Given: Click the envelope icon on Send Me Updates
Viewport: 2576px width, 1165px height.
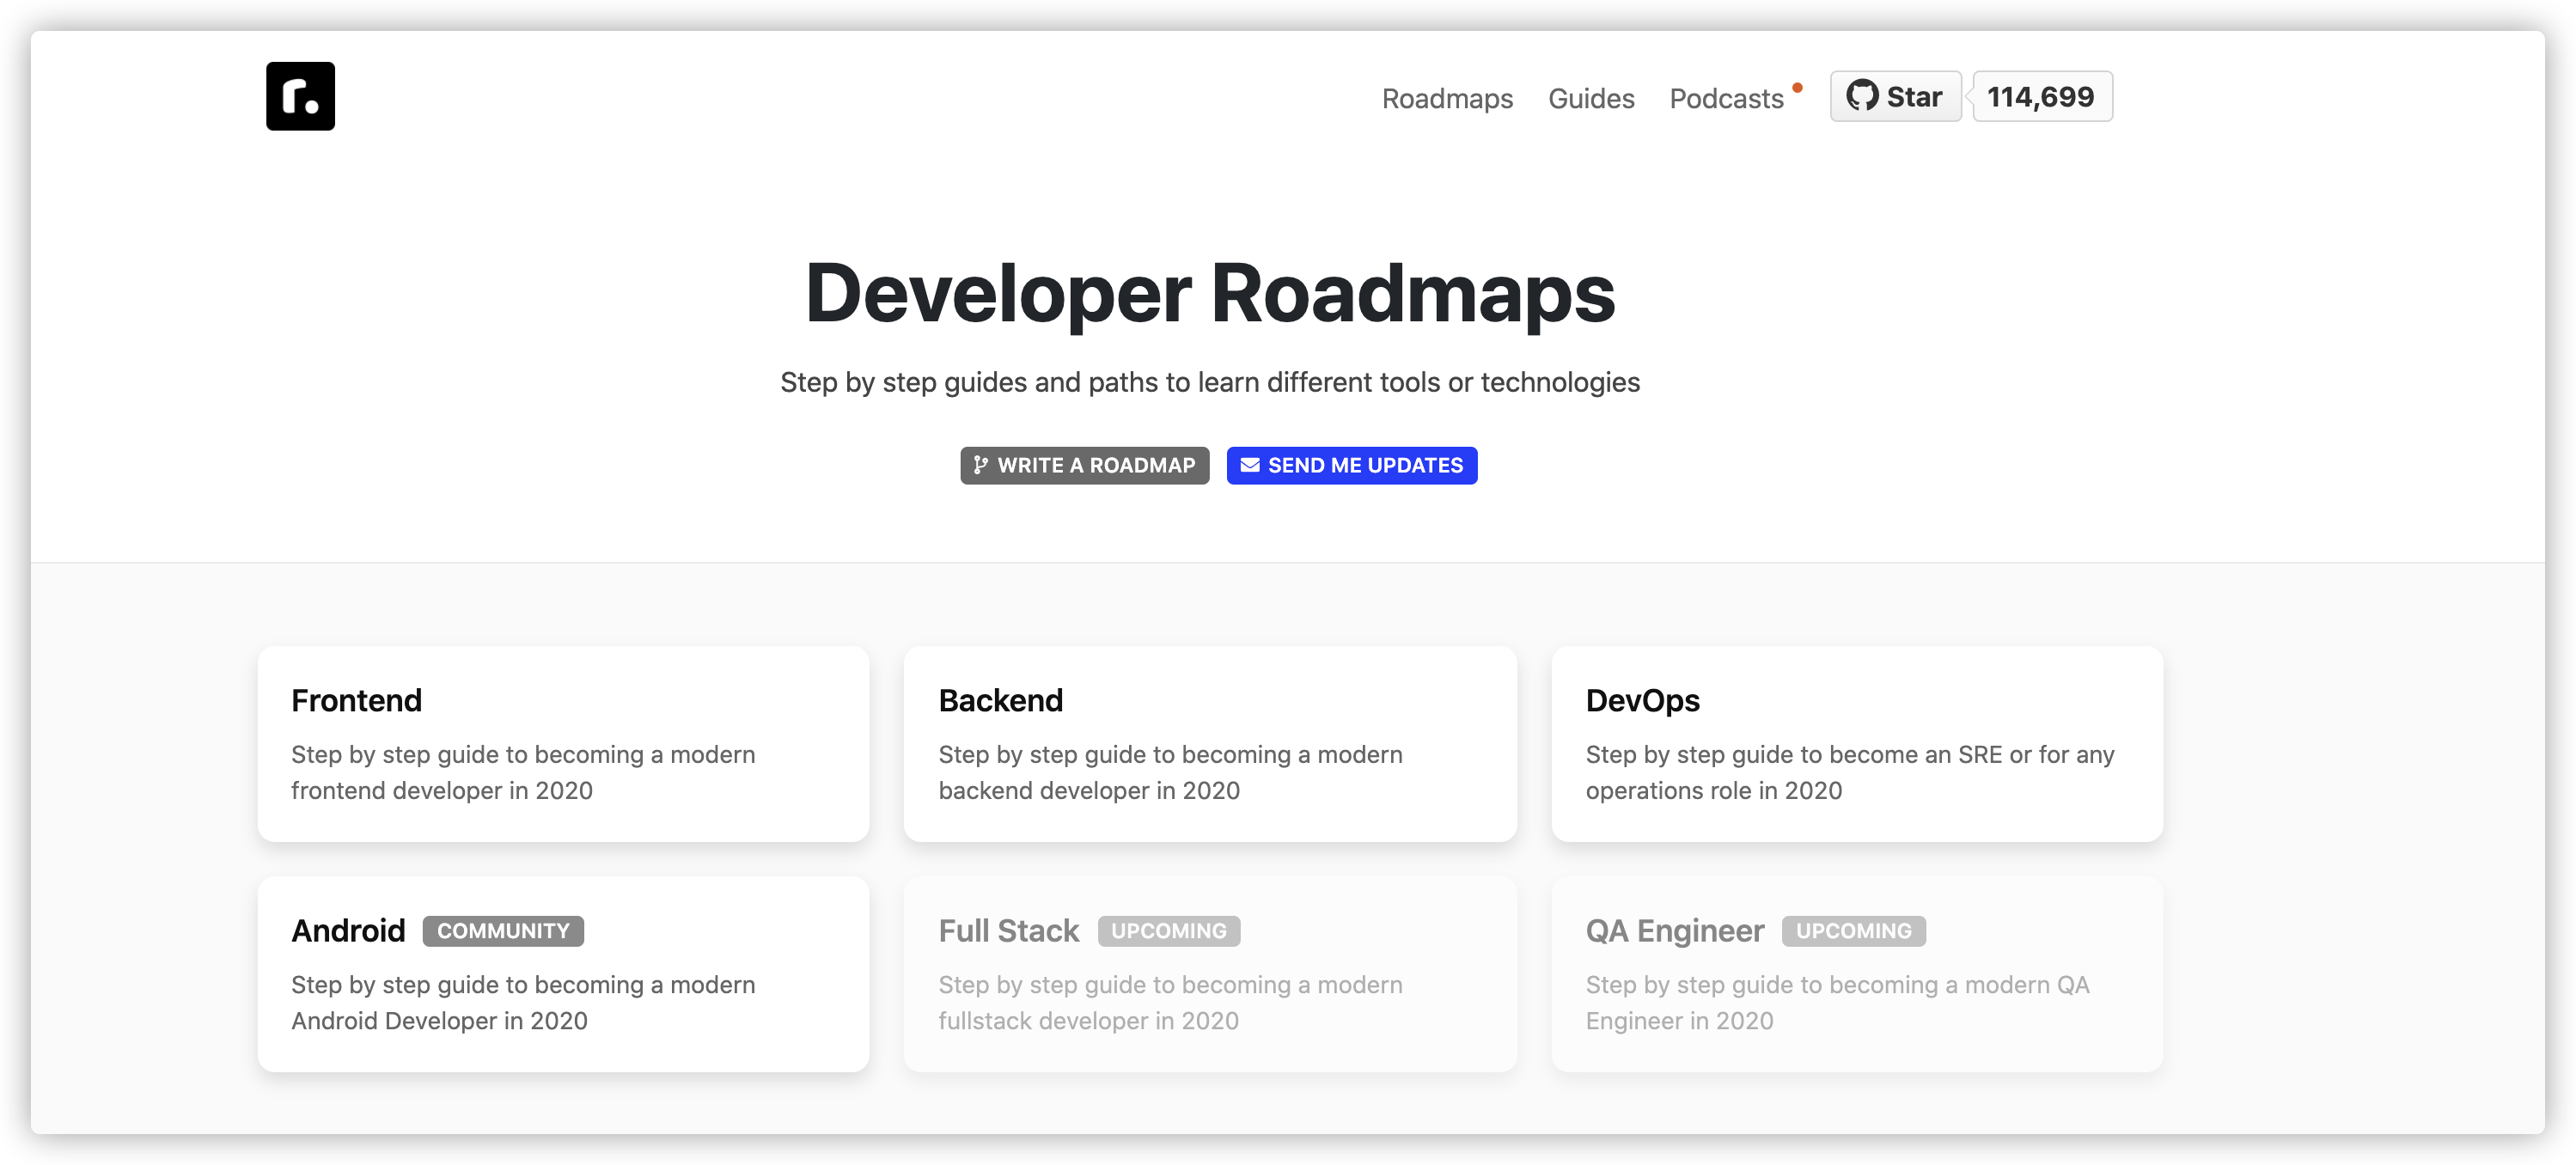Looking at the screenshot, I should 1249,465.
